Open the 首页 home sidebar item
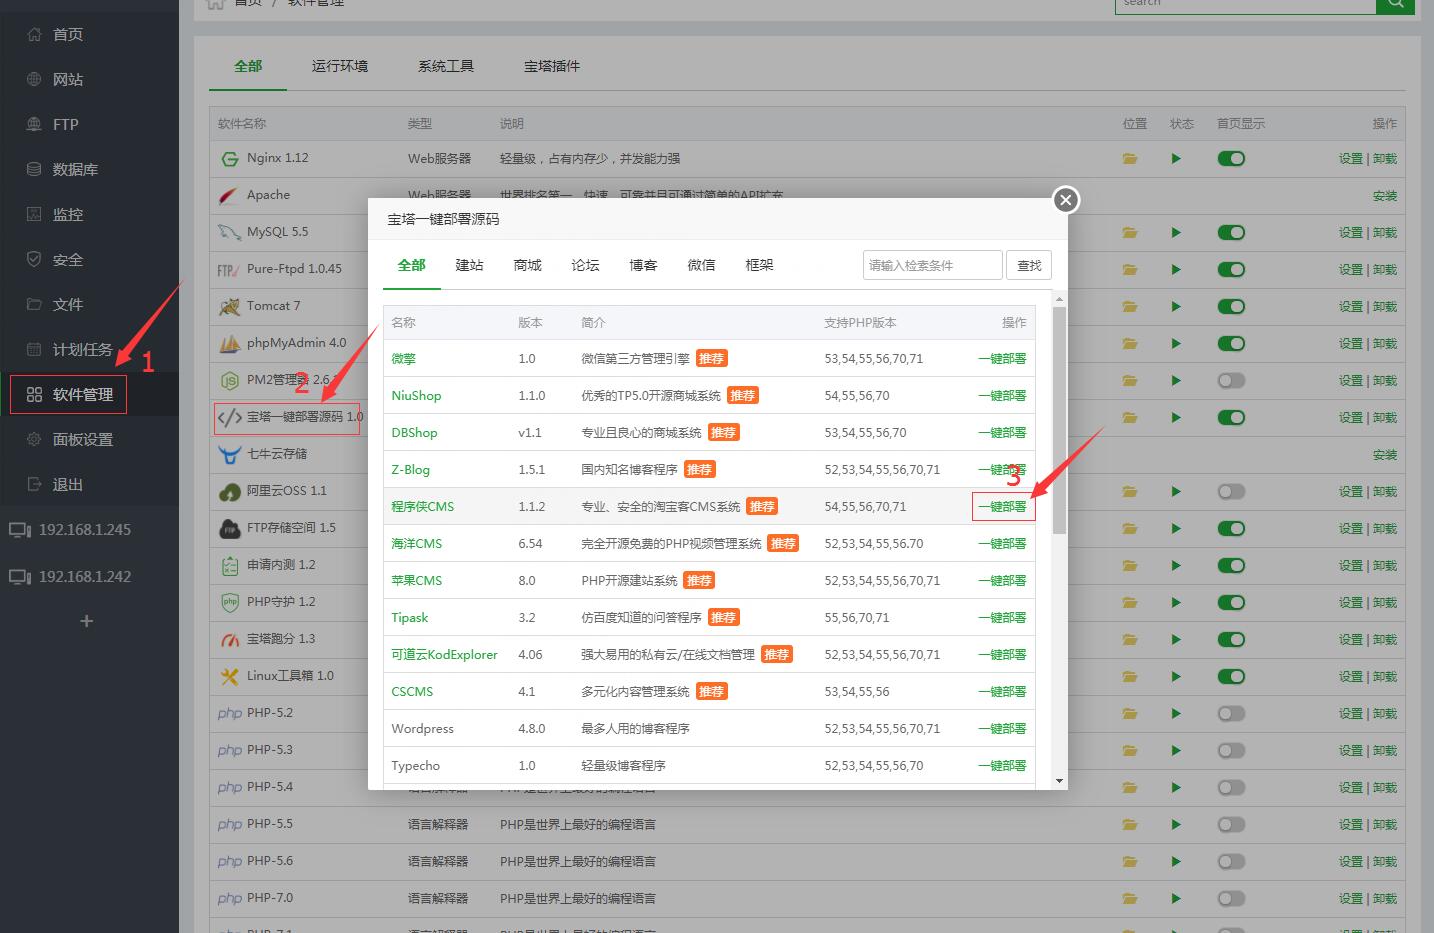 click(x=67, y=34)
